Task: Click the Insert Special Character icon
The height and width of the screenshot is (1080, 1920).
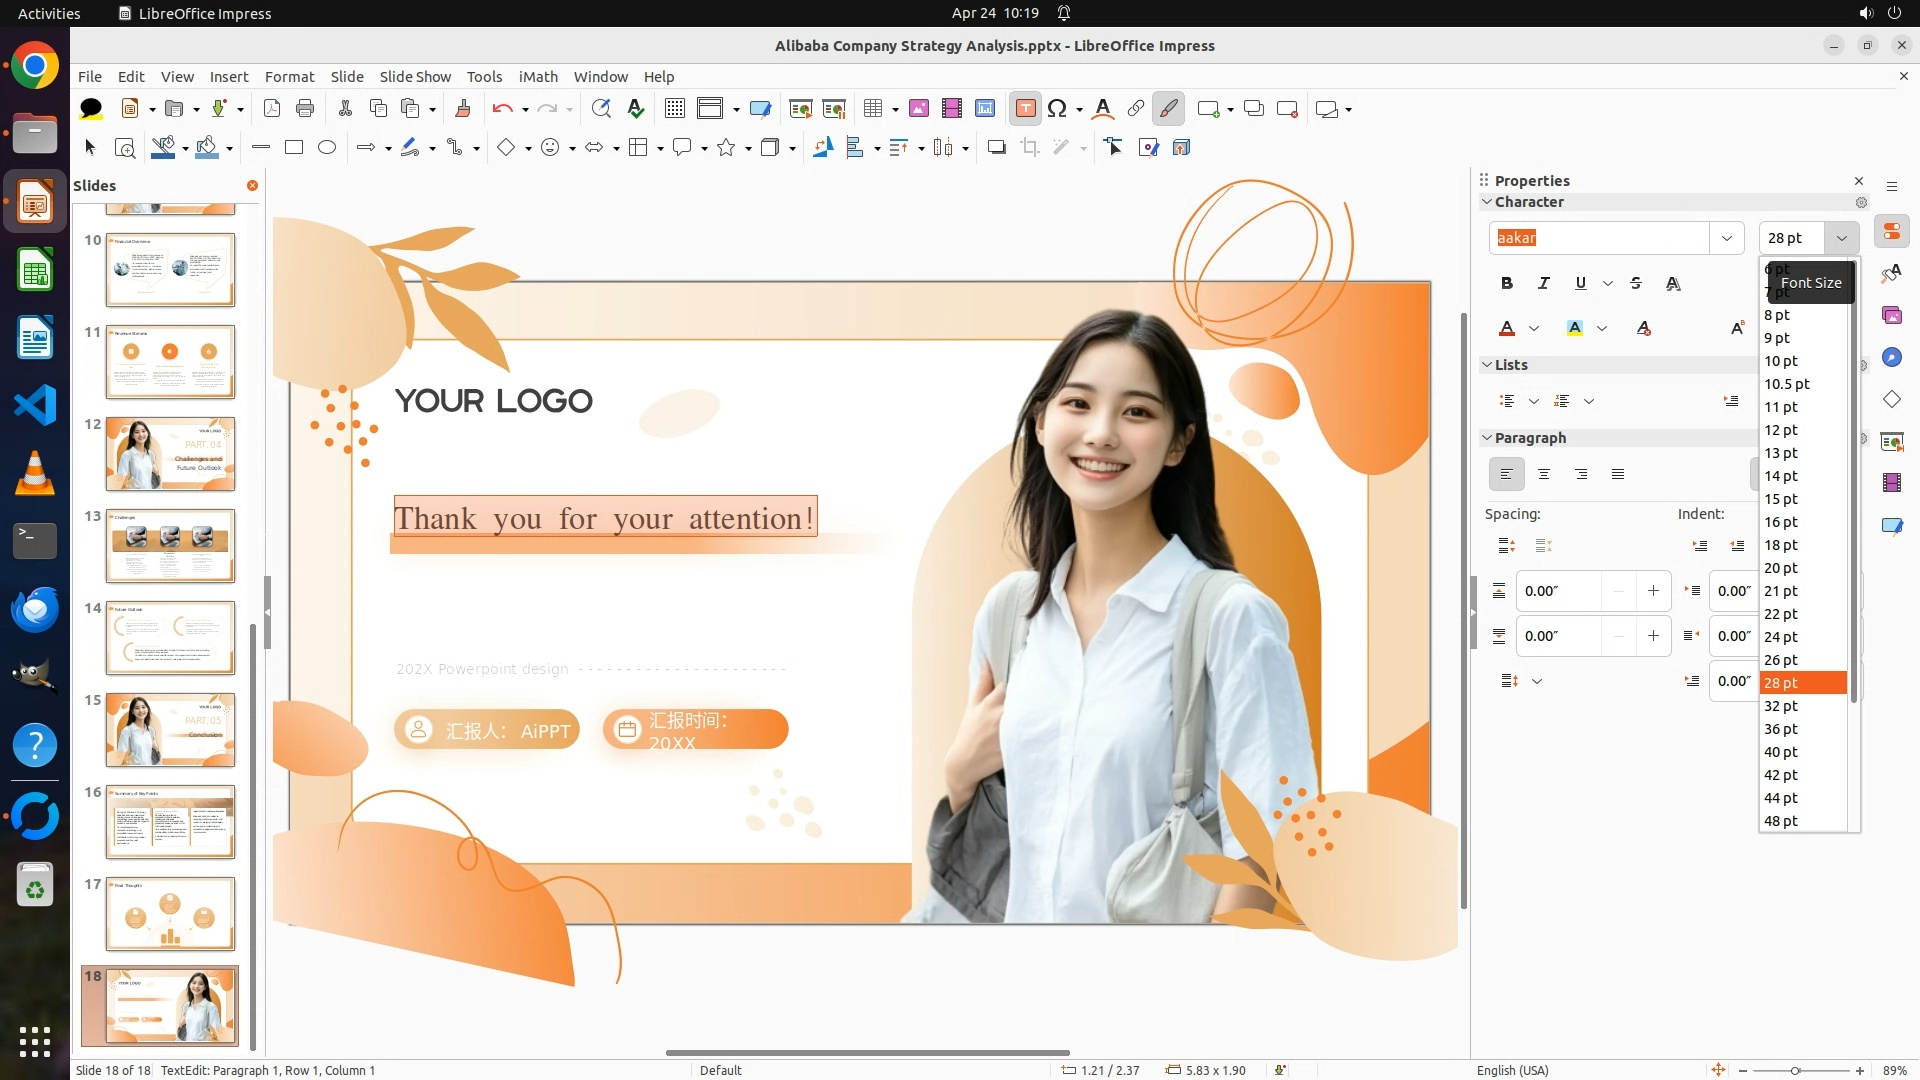Action: pos(1057,109)
